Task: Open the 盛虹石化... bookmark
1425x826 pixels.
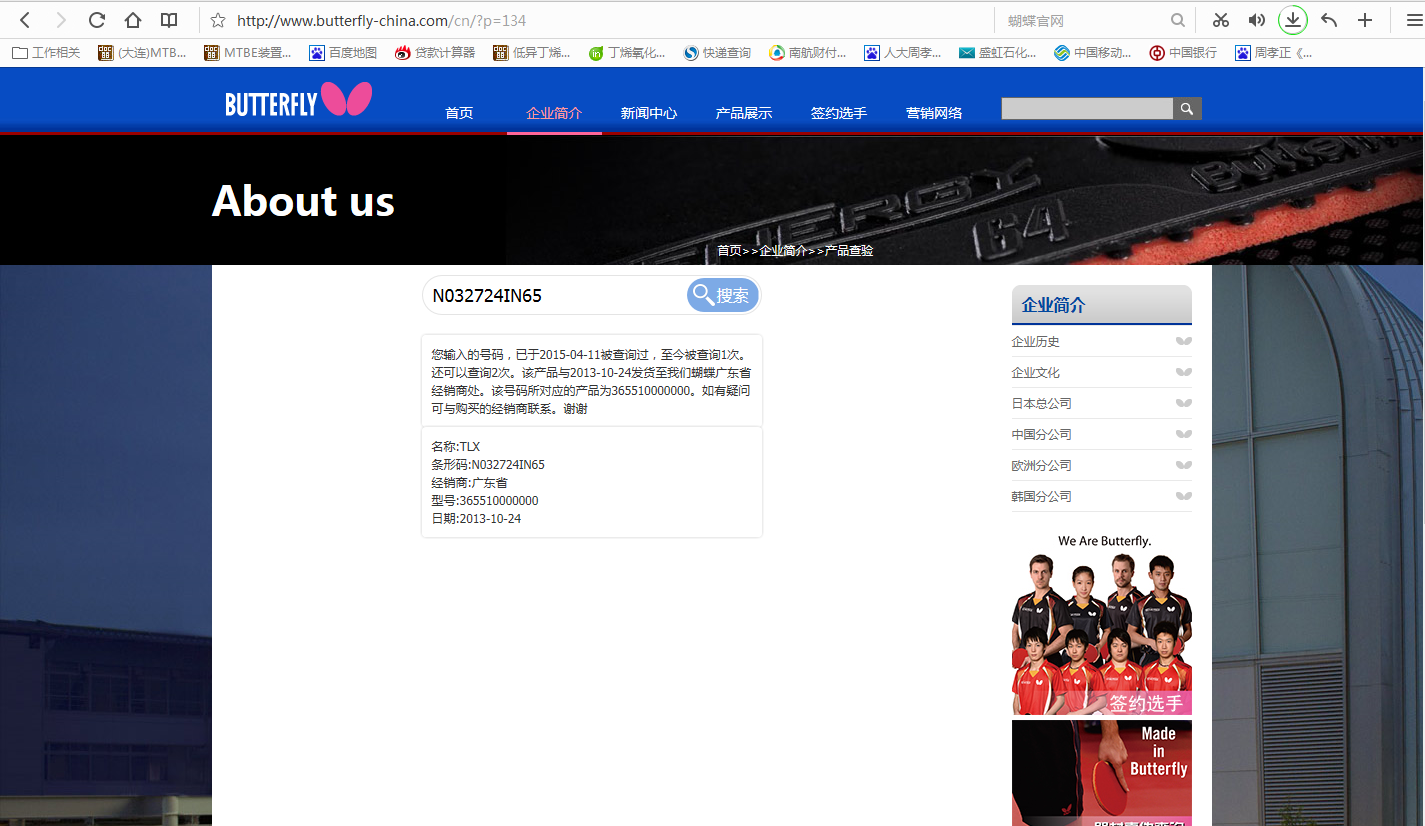Action: [998, 53]
